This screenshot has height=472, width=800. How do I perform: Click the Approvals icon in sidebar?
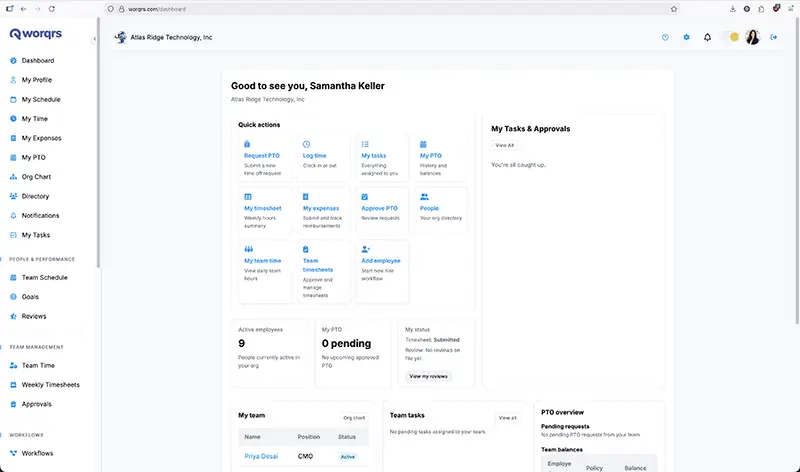pyautogui.click(x=13, y=405)
